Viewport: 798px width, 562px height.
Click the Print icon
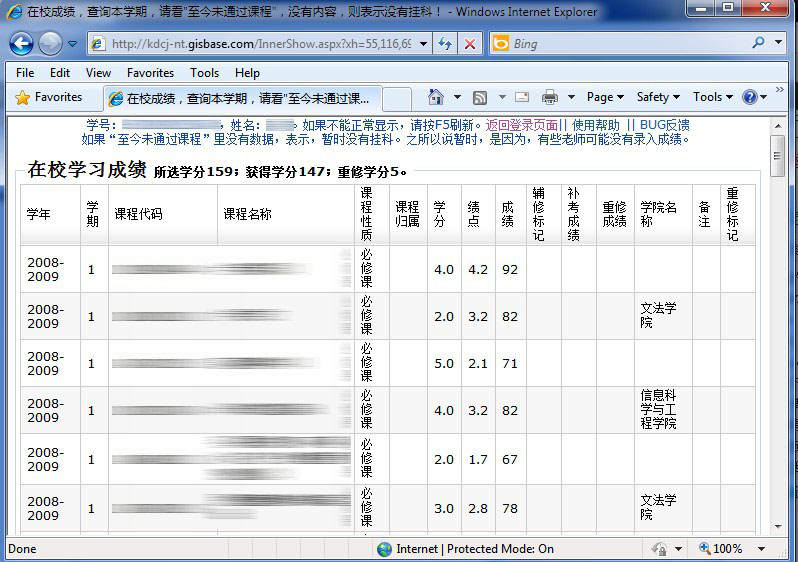(549, 97)
